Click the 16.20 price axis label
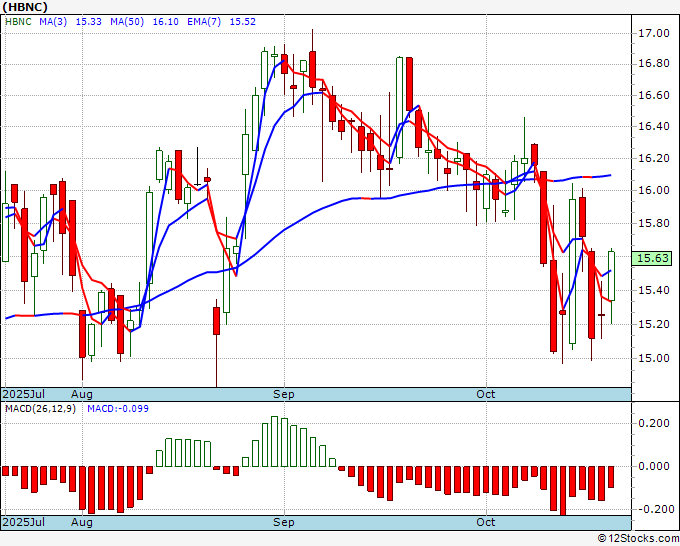 (x=654, y=158)
